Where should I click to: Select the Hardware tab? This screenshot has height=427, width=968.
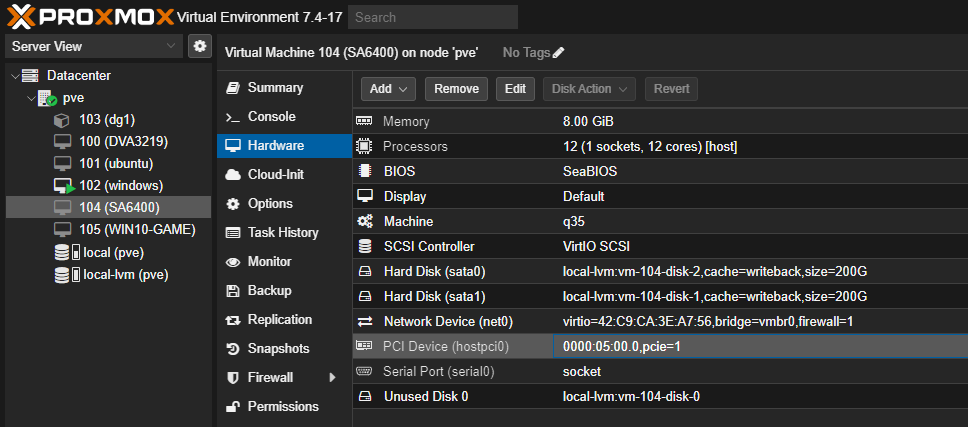pos(284,146)
